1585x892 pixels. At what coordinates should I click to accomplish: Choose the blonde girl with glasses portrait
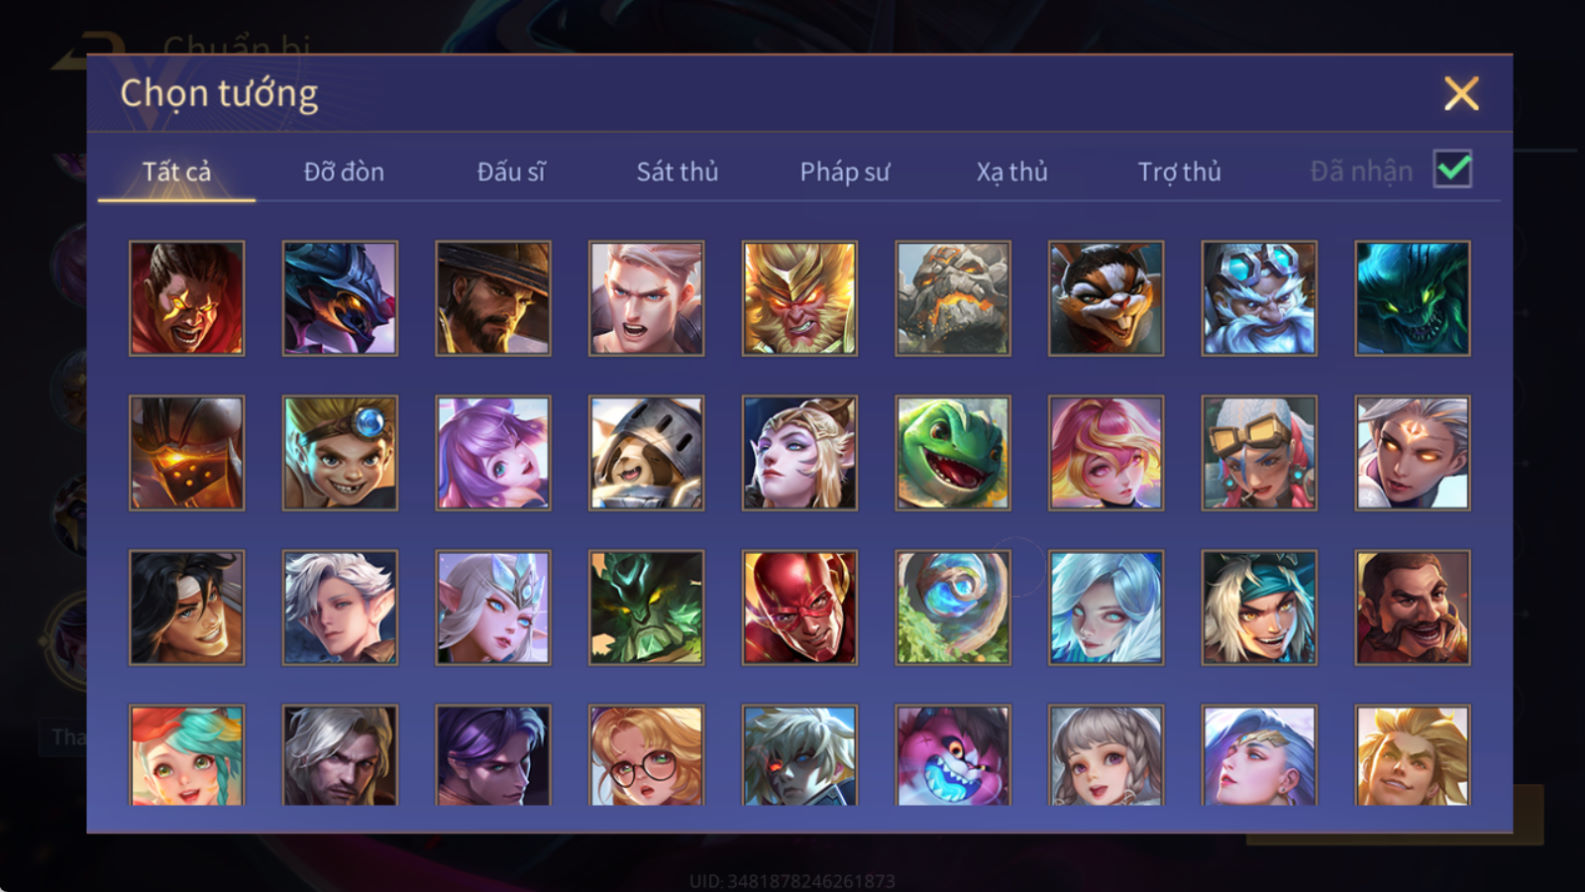pyautogui.click(x=646, y=755)
